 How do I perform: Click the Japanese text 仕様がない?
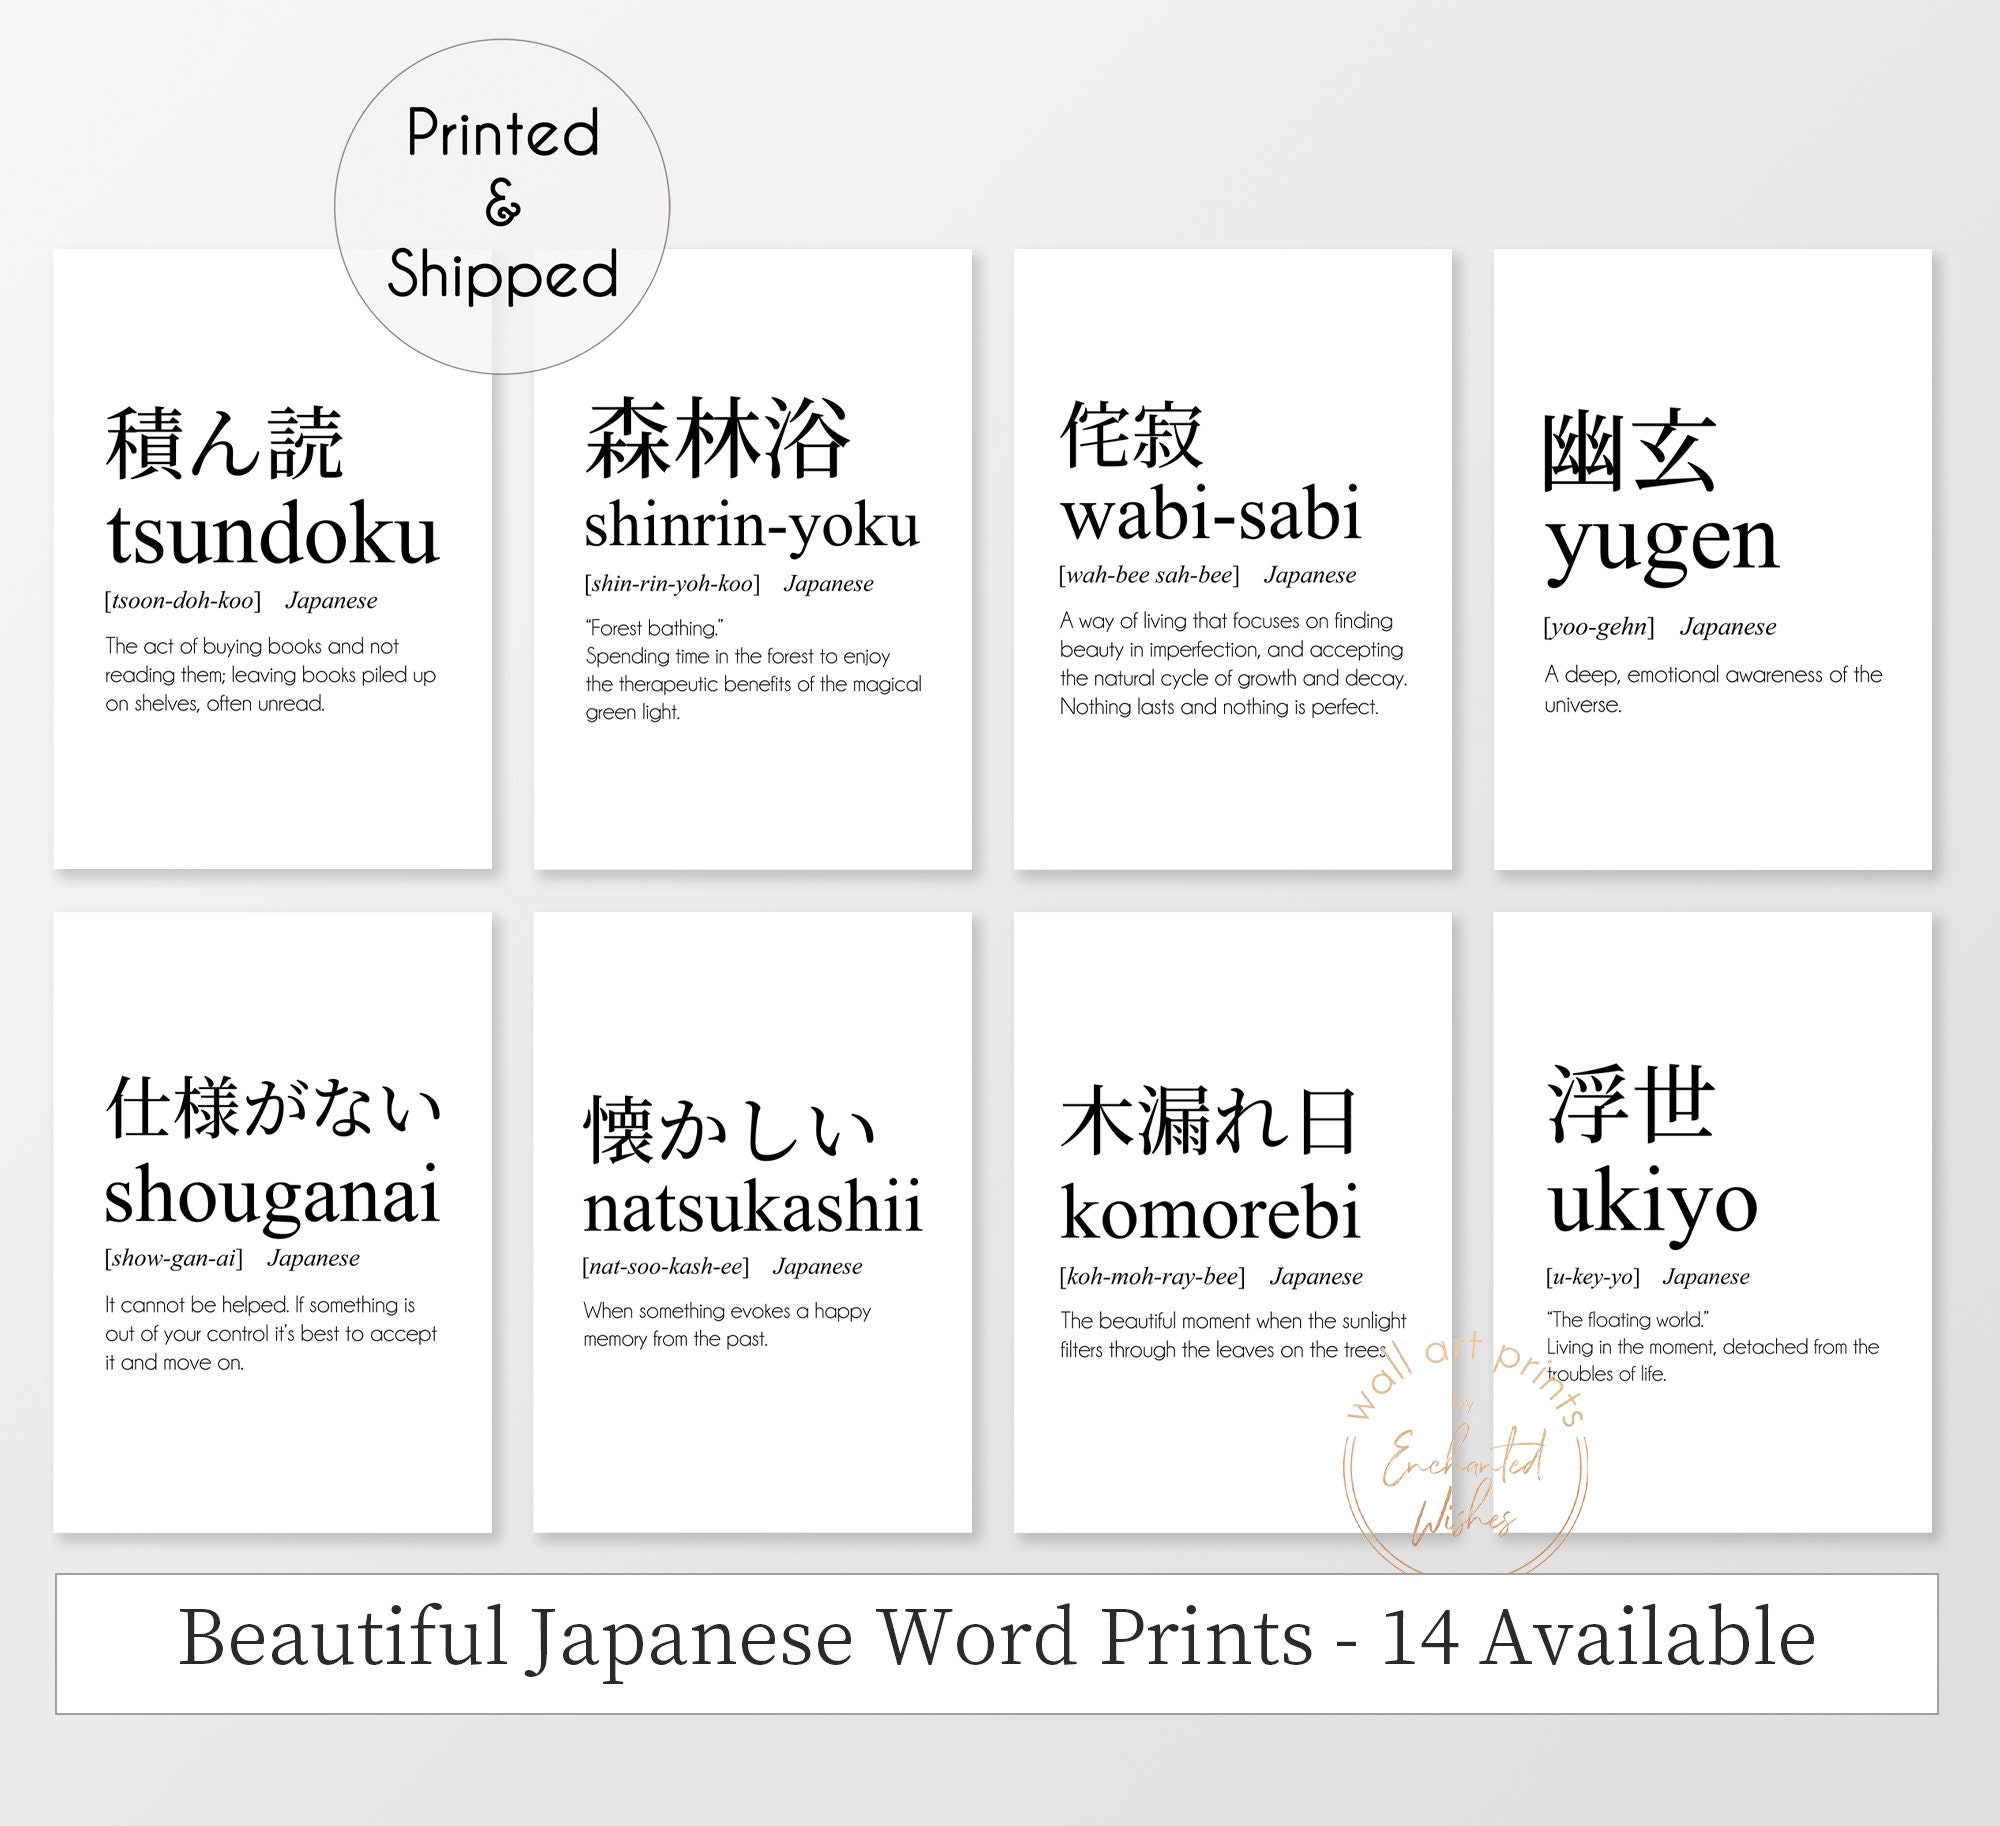coord(274,1107)
